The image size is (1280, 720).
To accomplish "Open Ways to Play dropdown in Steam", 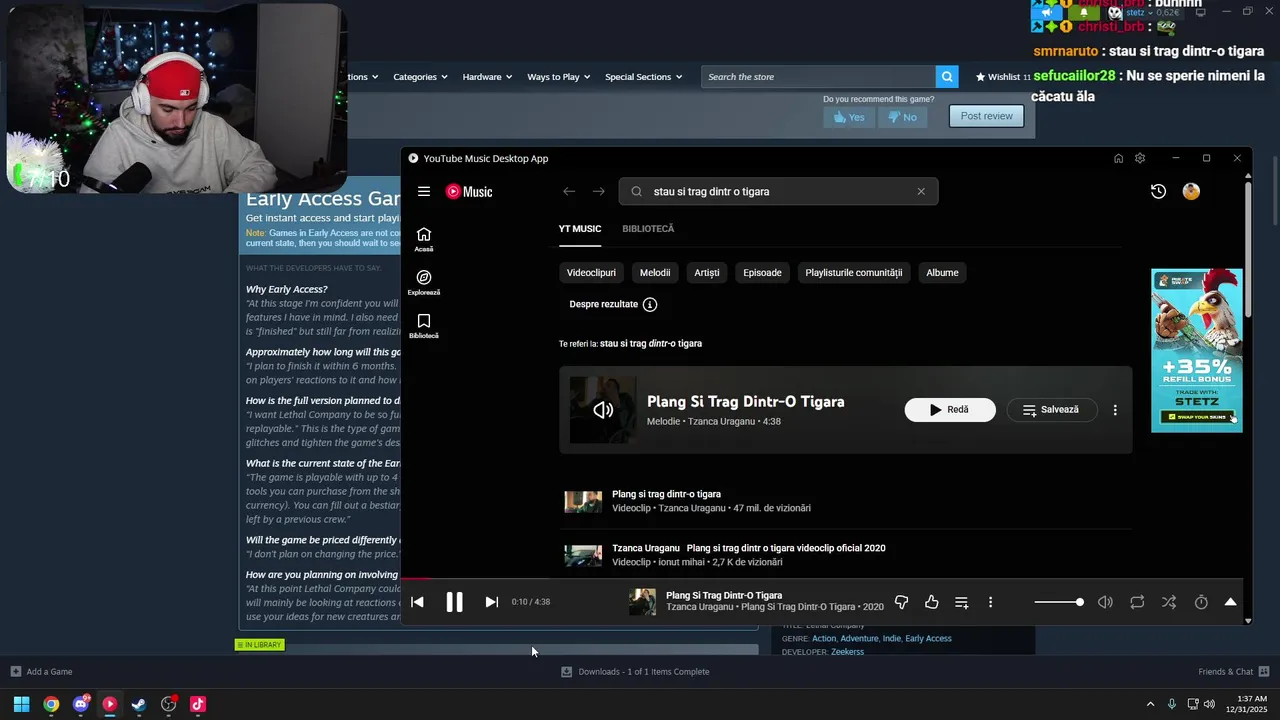I will coord(559,77).
